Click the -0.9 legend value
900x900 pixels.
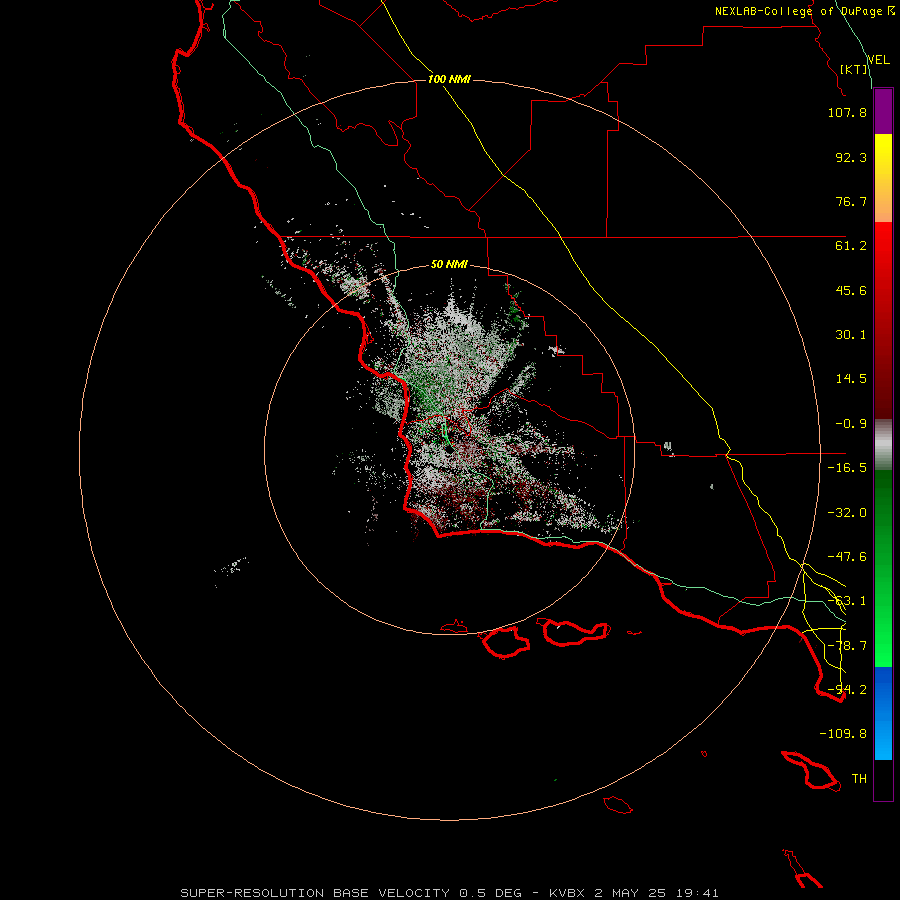pos(851,424)
